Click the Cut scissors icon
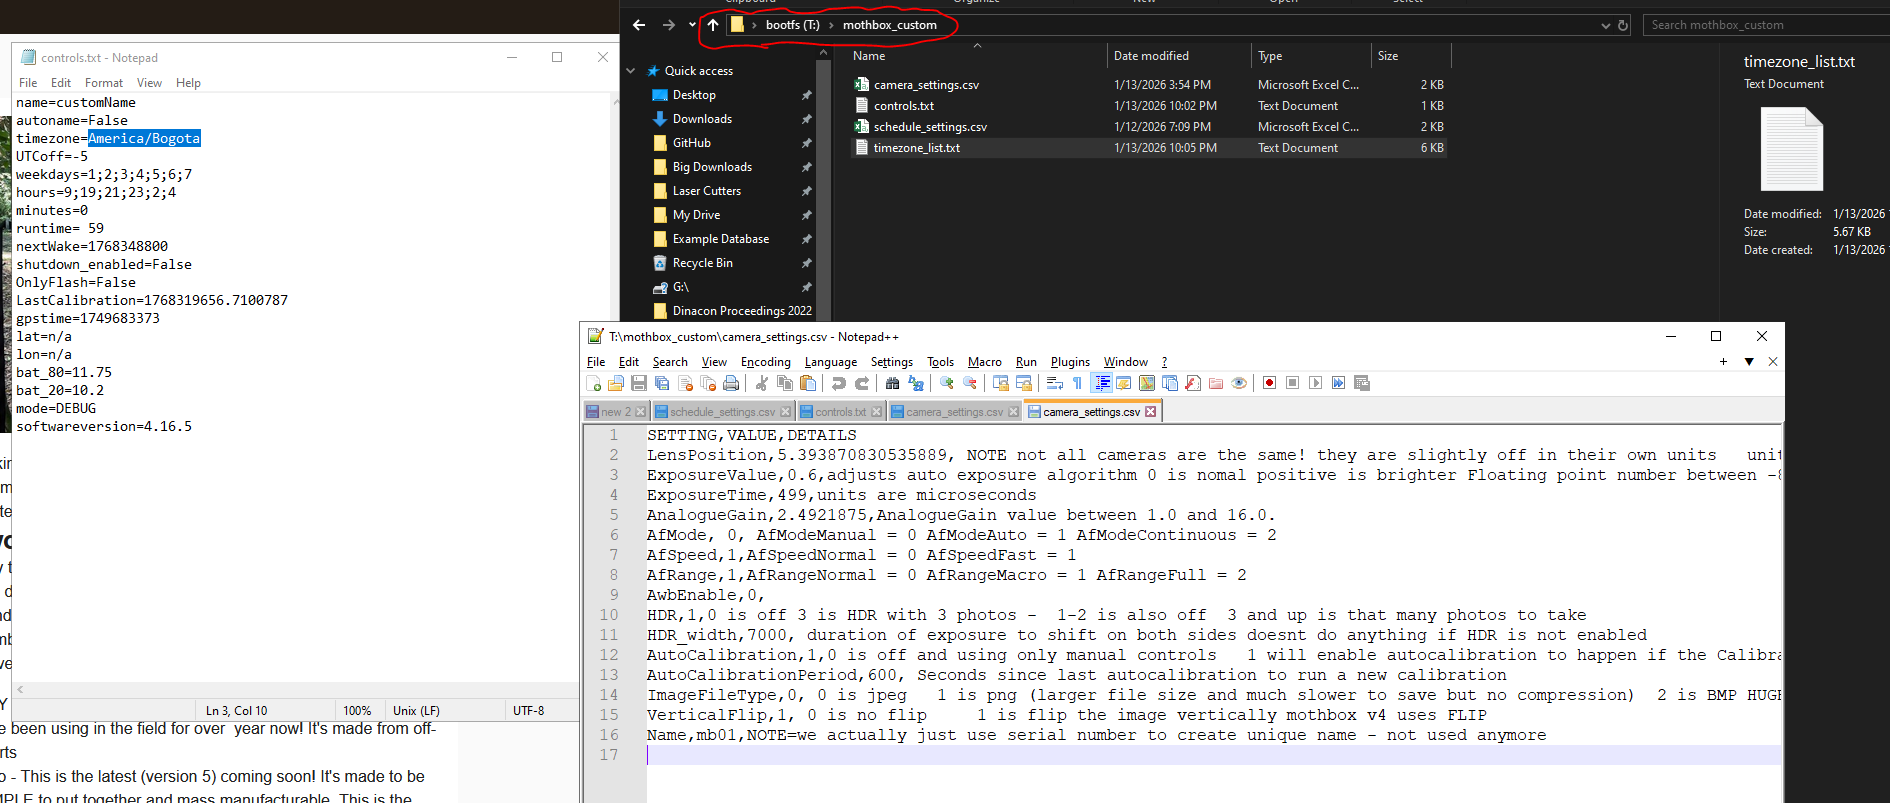This screenshot has width=1890, height=803. coord(762,383)
